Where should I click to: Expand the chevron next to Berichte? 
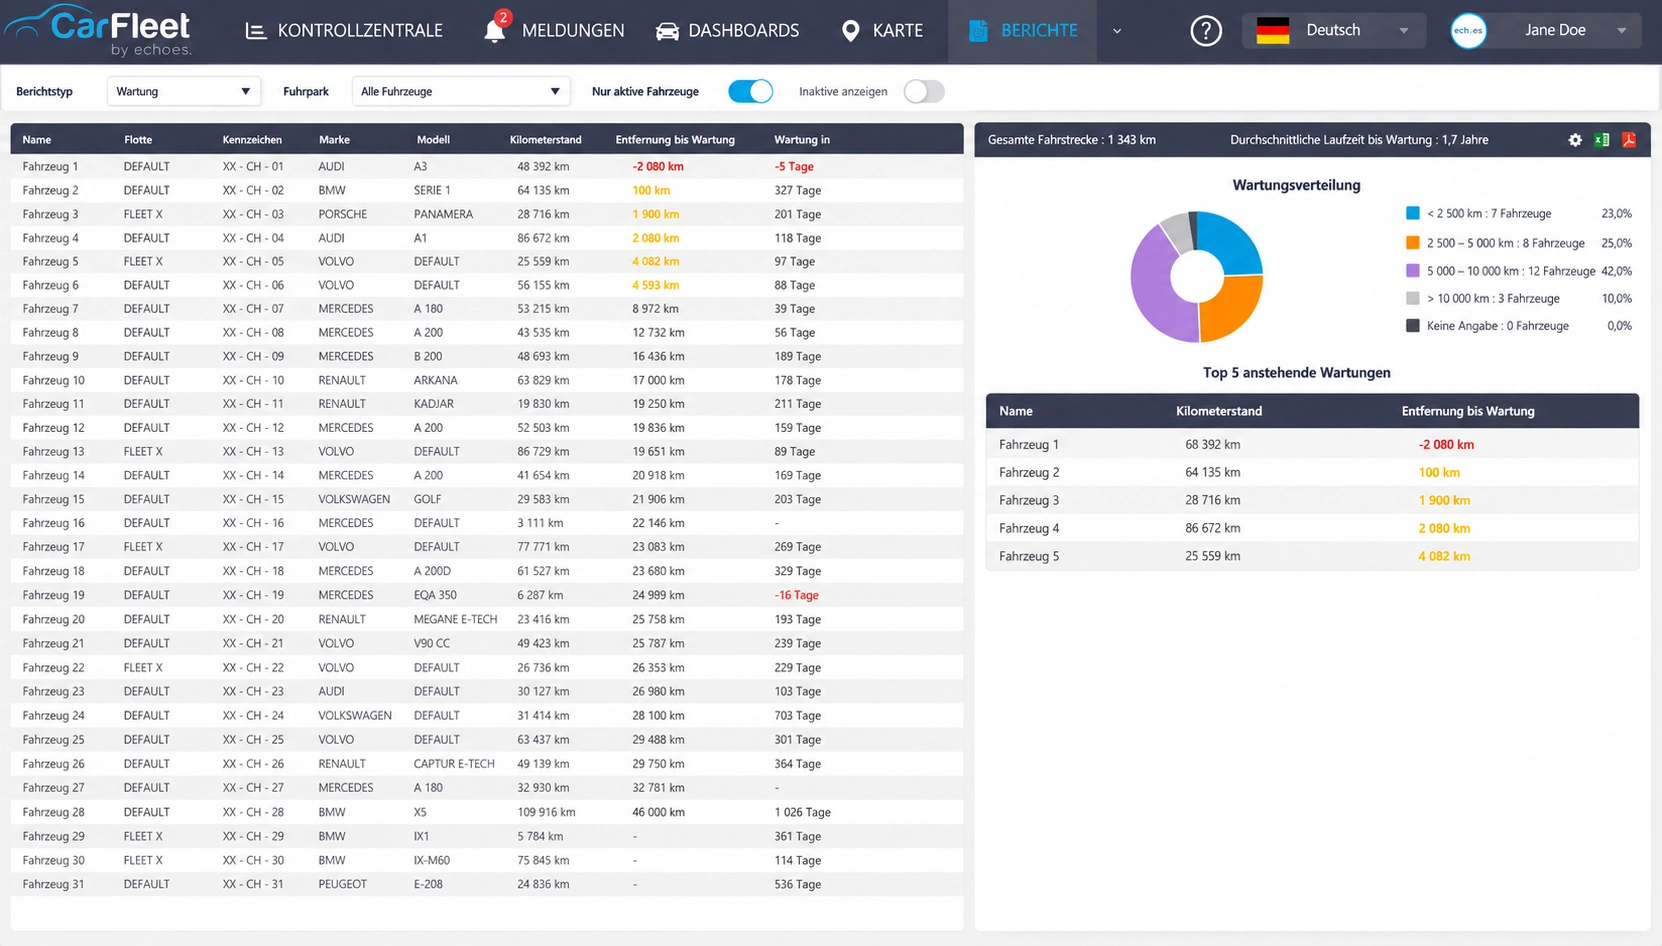click(1117, 31)
